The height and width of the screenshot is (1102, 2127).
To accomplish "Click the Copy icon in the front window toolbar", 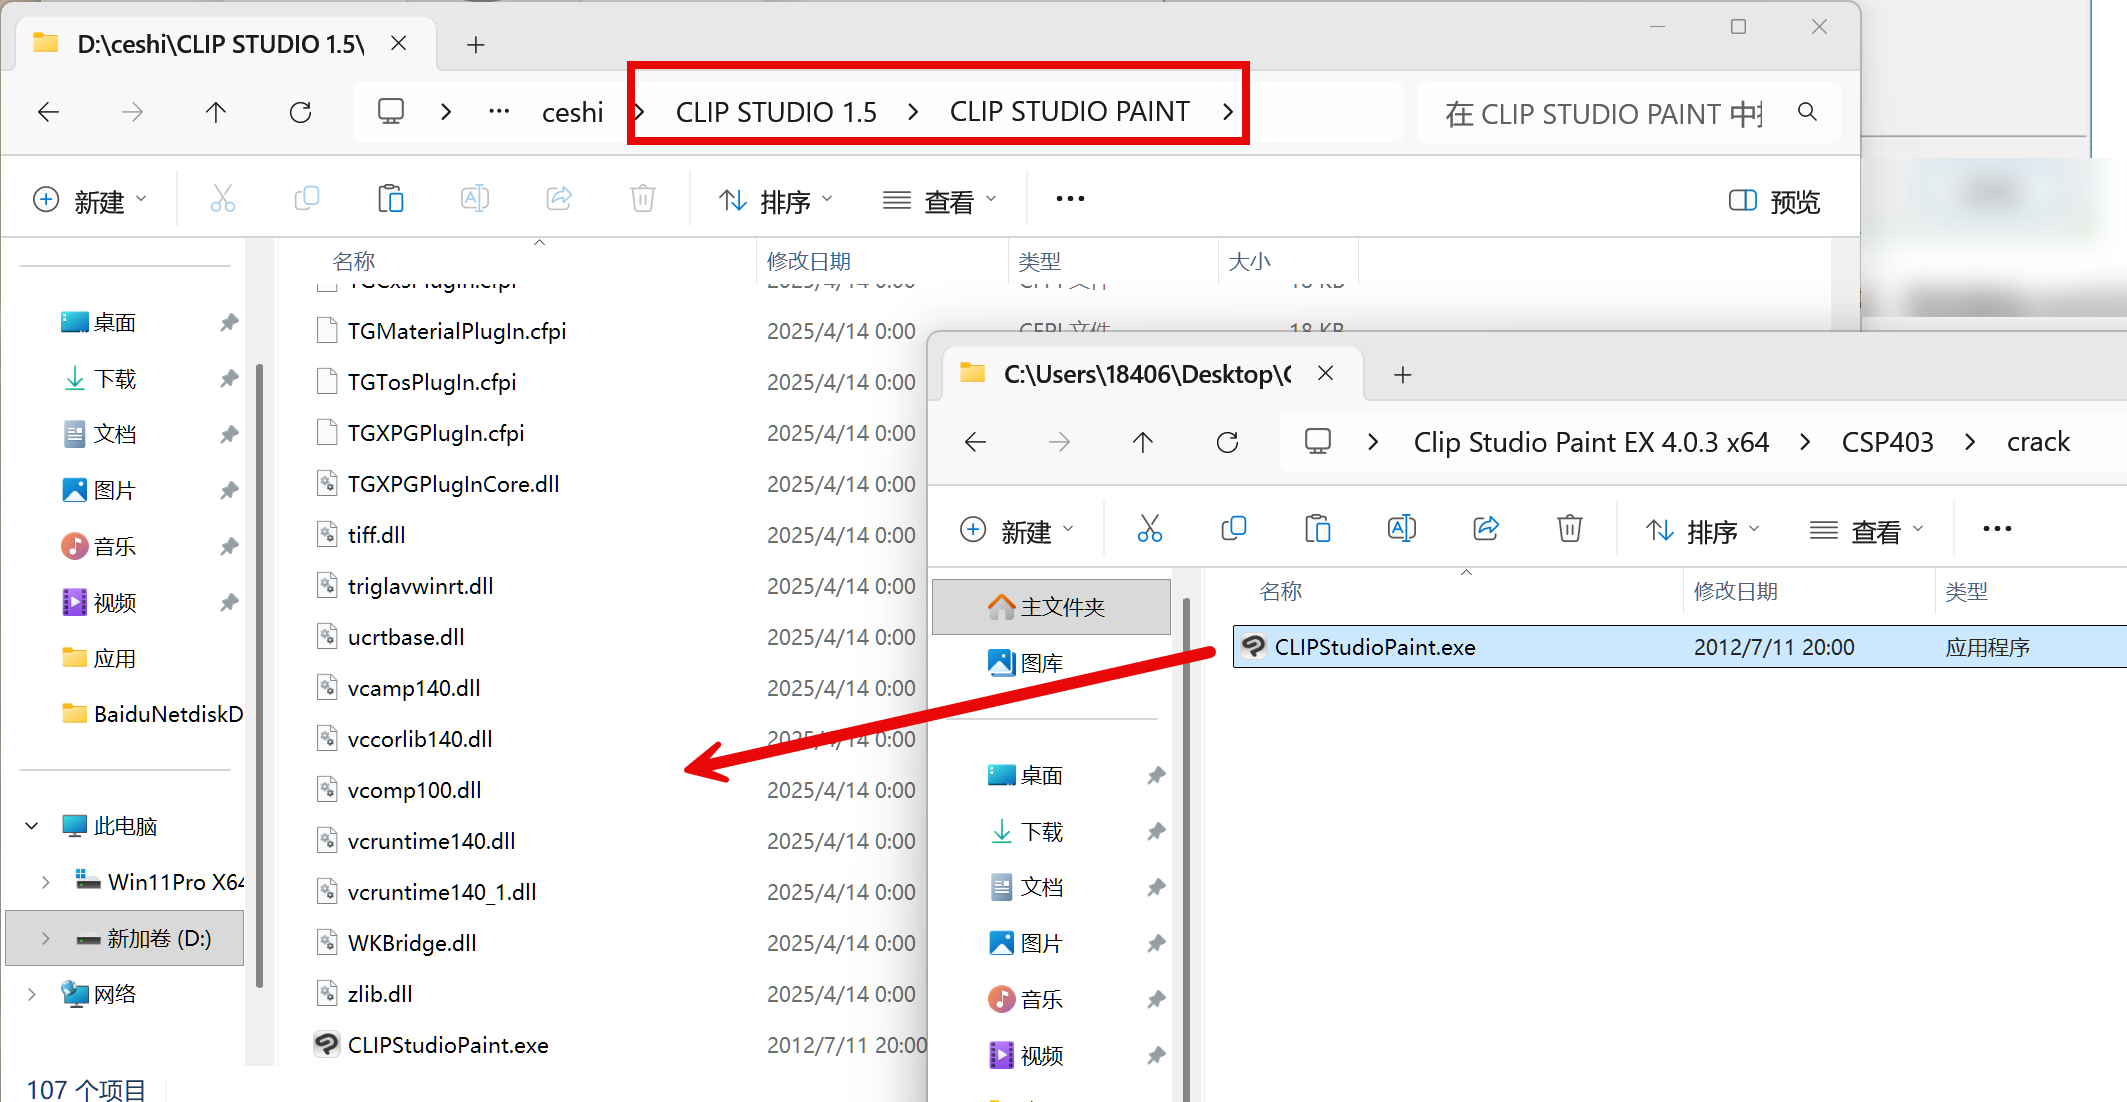I will 1233,529.
